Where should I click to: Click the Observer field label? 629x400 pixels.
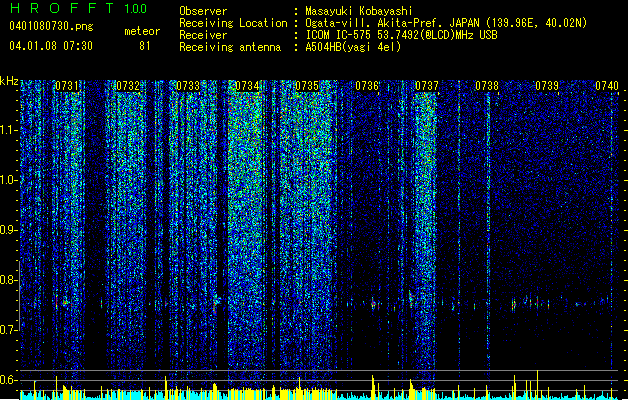pyautogui.click(x=203, y=11)
